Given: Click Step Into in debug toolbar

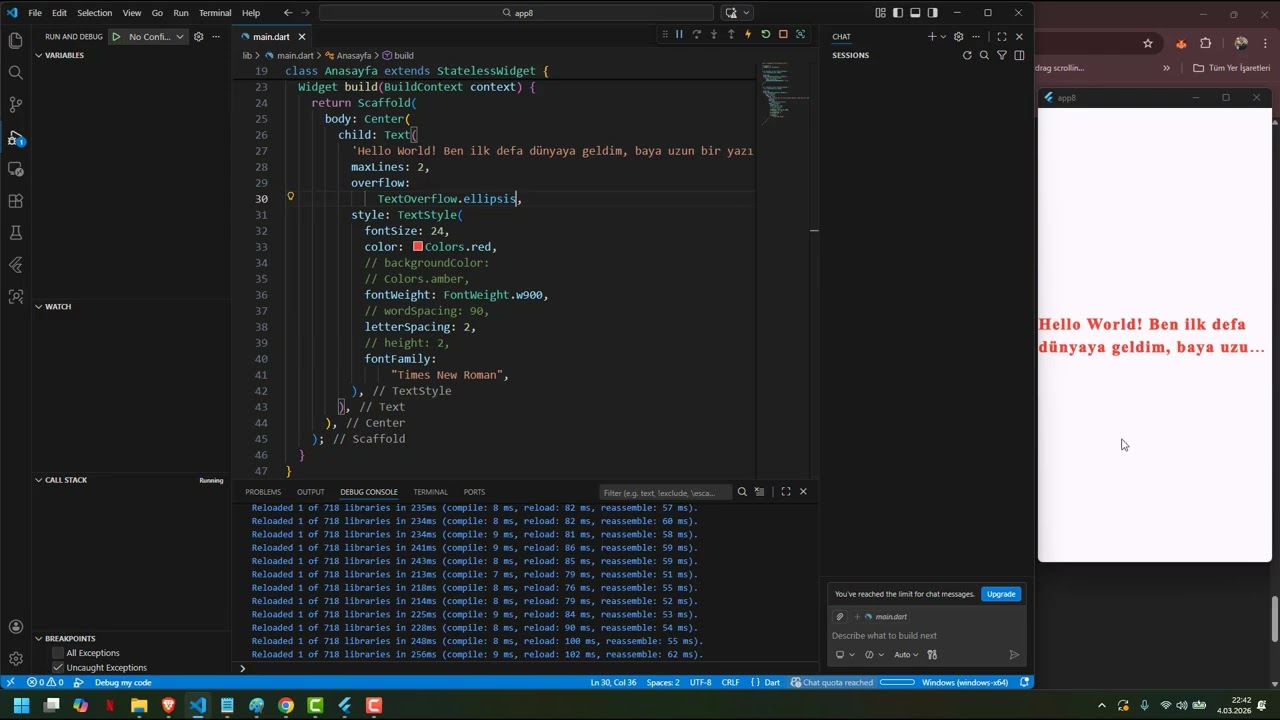Looking at the screenshot, I should click(x=714, y=34).
